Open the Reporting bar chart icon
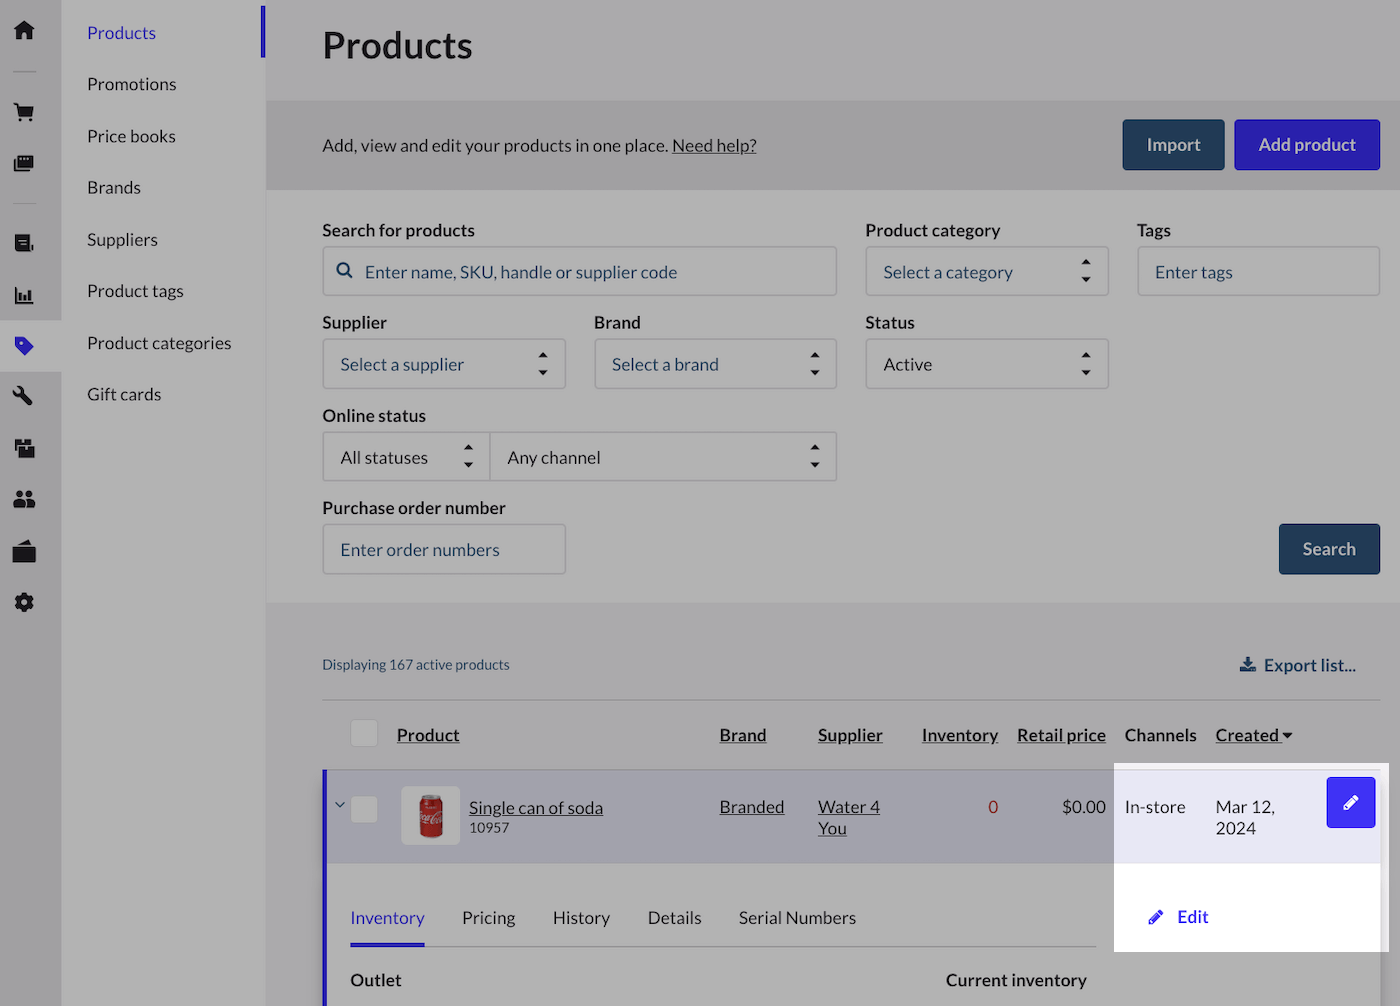This screenshot has width=1400, height=1006. (x=24, y=295)
